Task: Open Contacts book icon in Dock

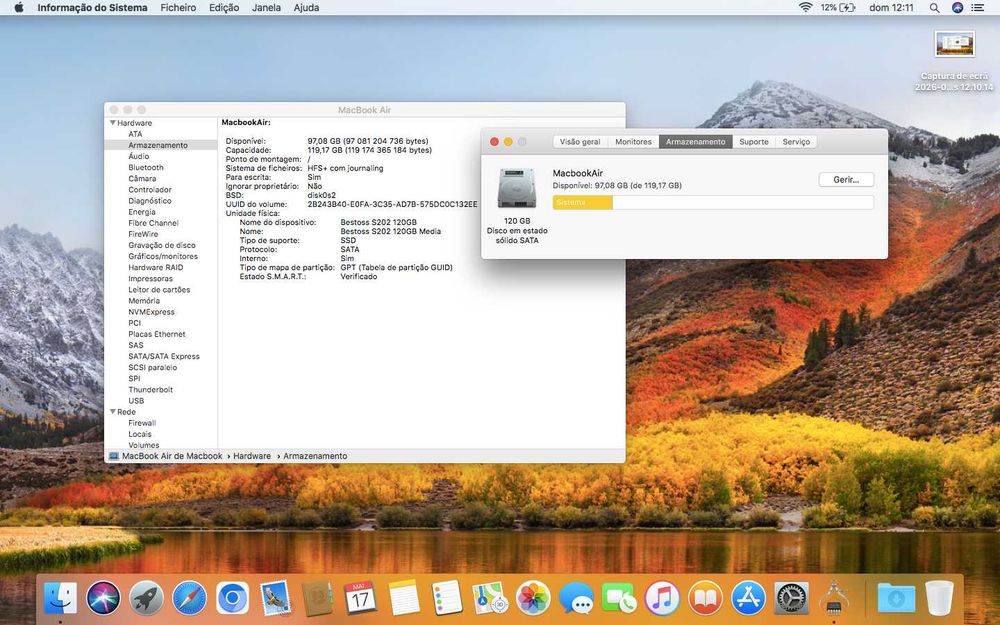Action: coord(318,599)
